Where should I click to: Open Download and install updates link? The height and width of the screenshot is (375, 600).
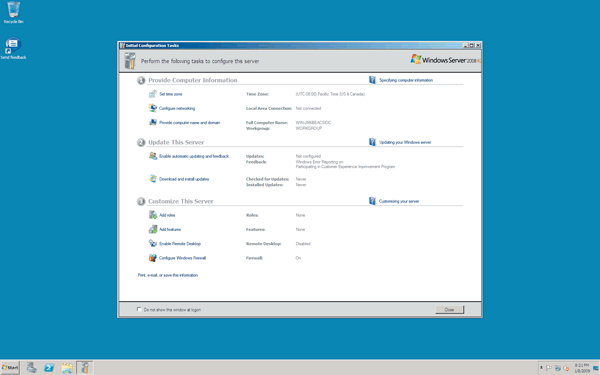coord(184,179)
